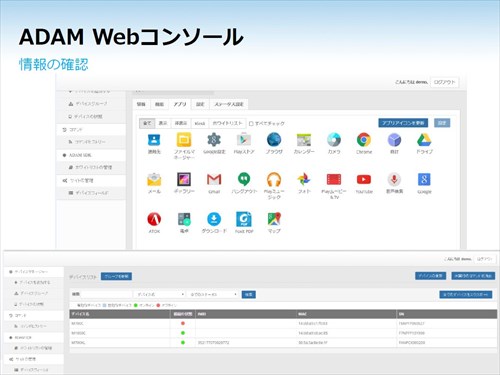Select the Gmail app icon
The image size is (500, 375).
(214, 180)
